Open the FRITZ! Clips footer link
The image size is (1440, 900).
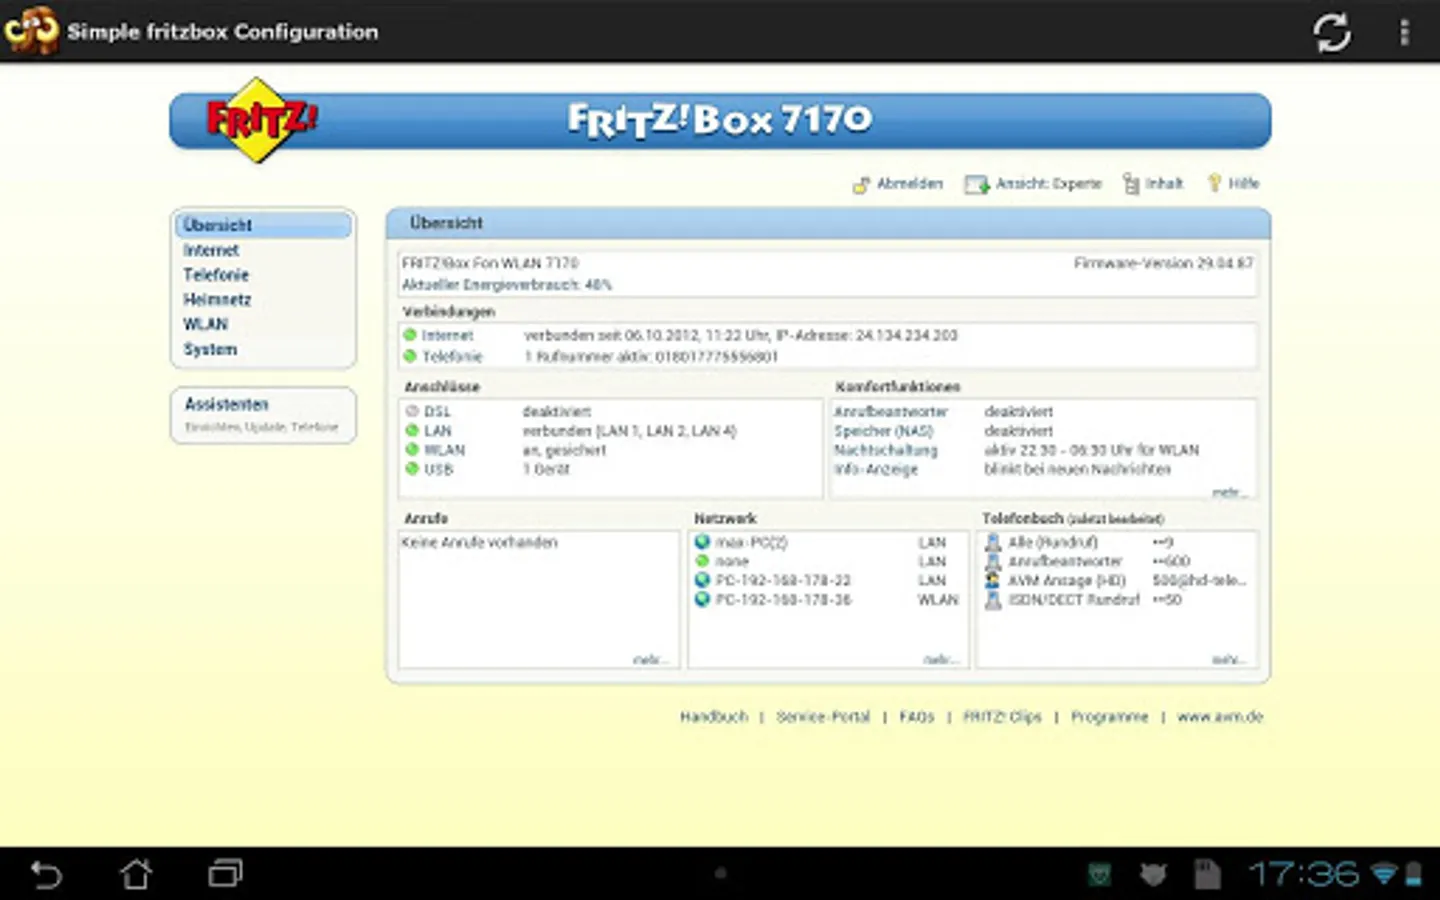click(1002, 717)
